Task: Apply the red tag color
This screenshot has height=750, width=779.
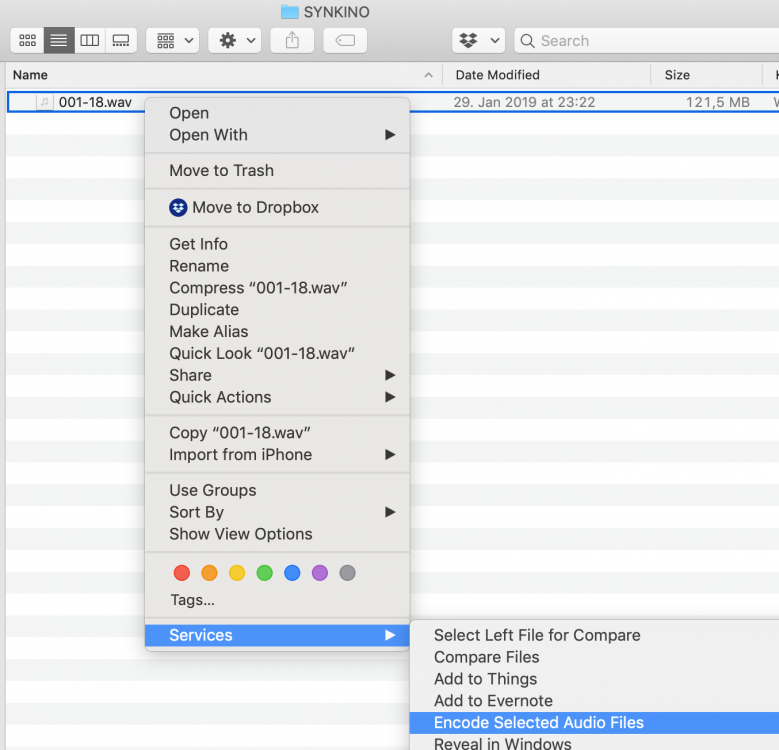Action: (x=181, y=573)
